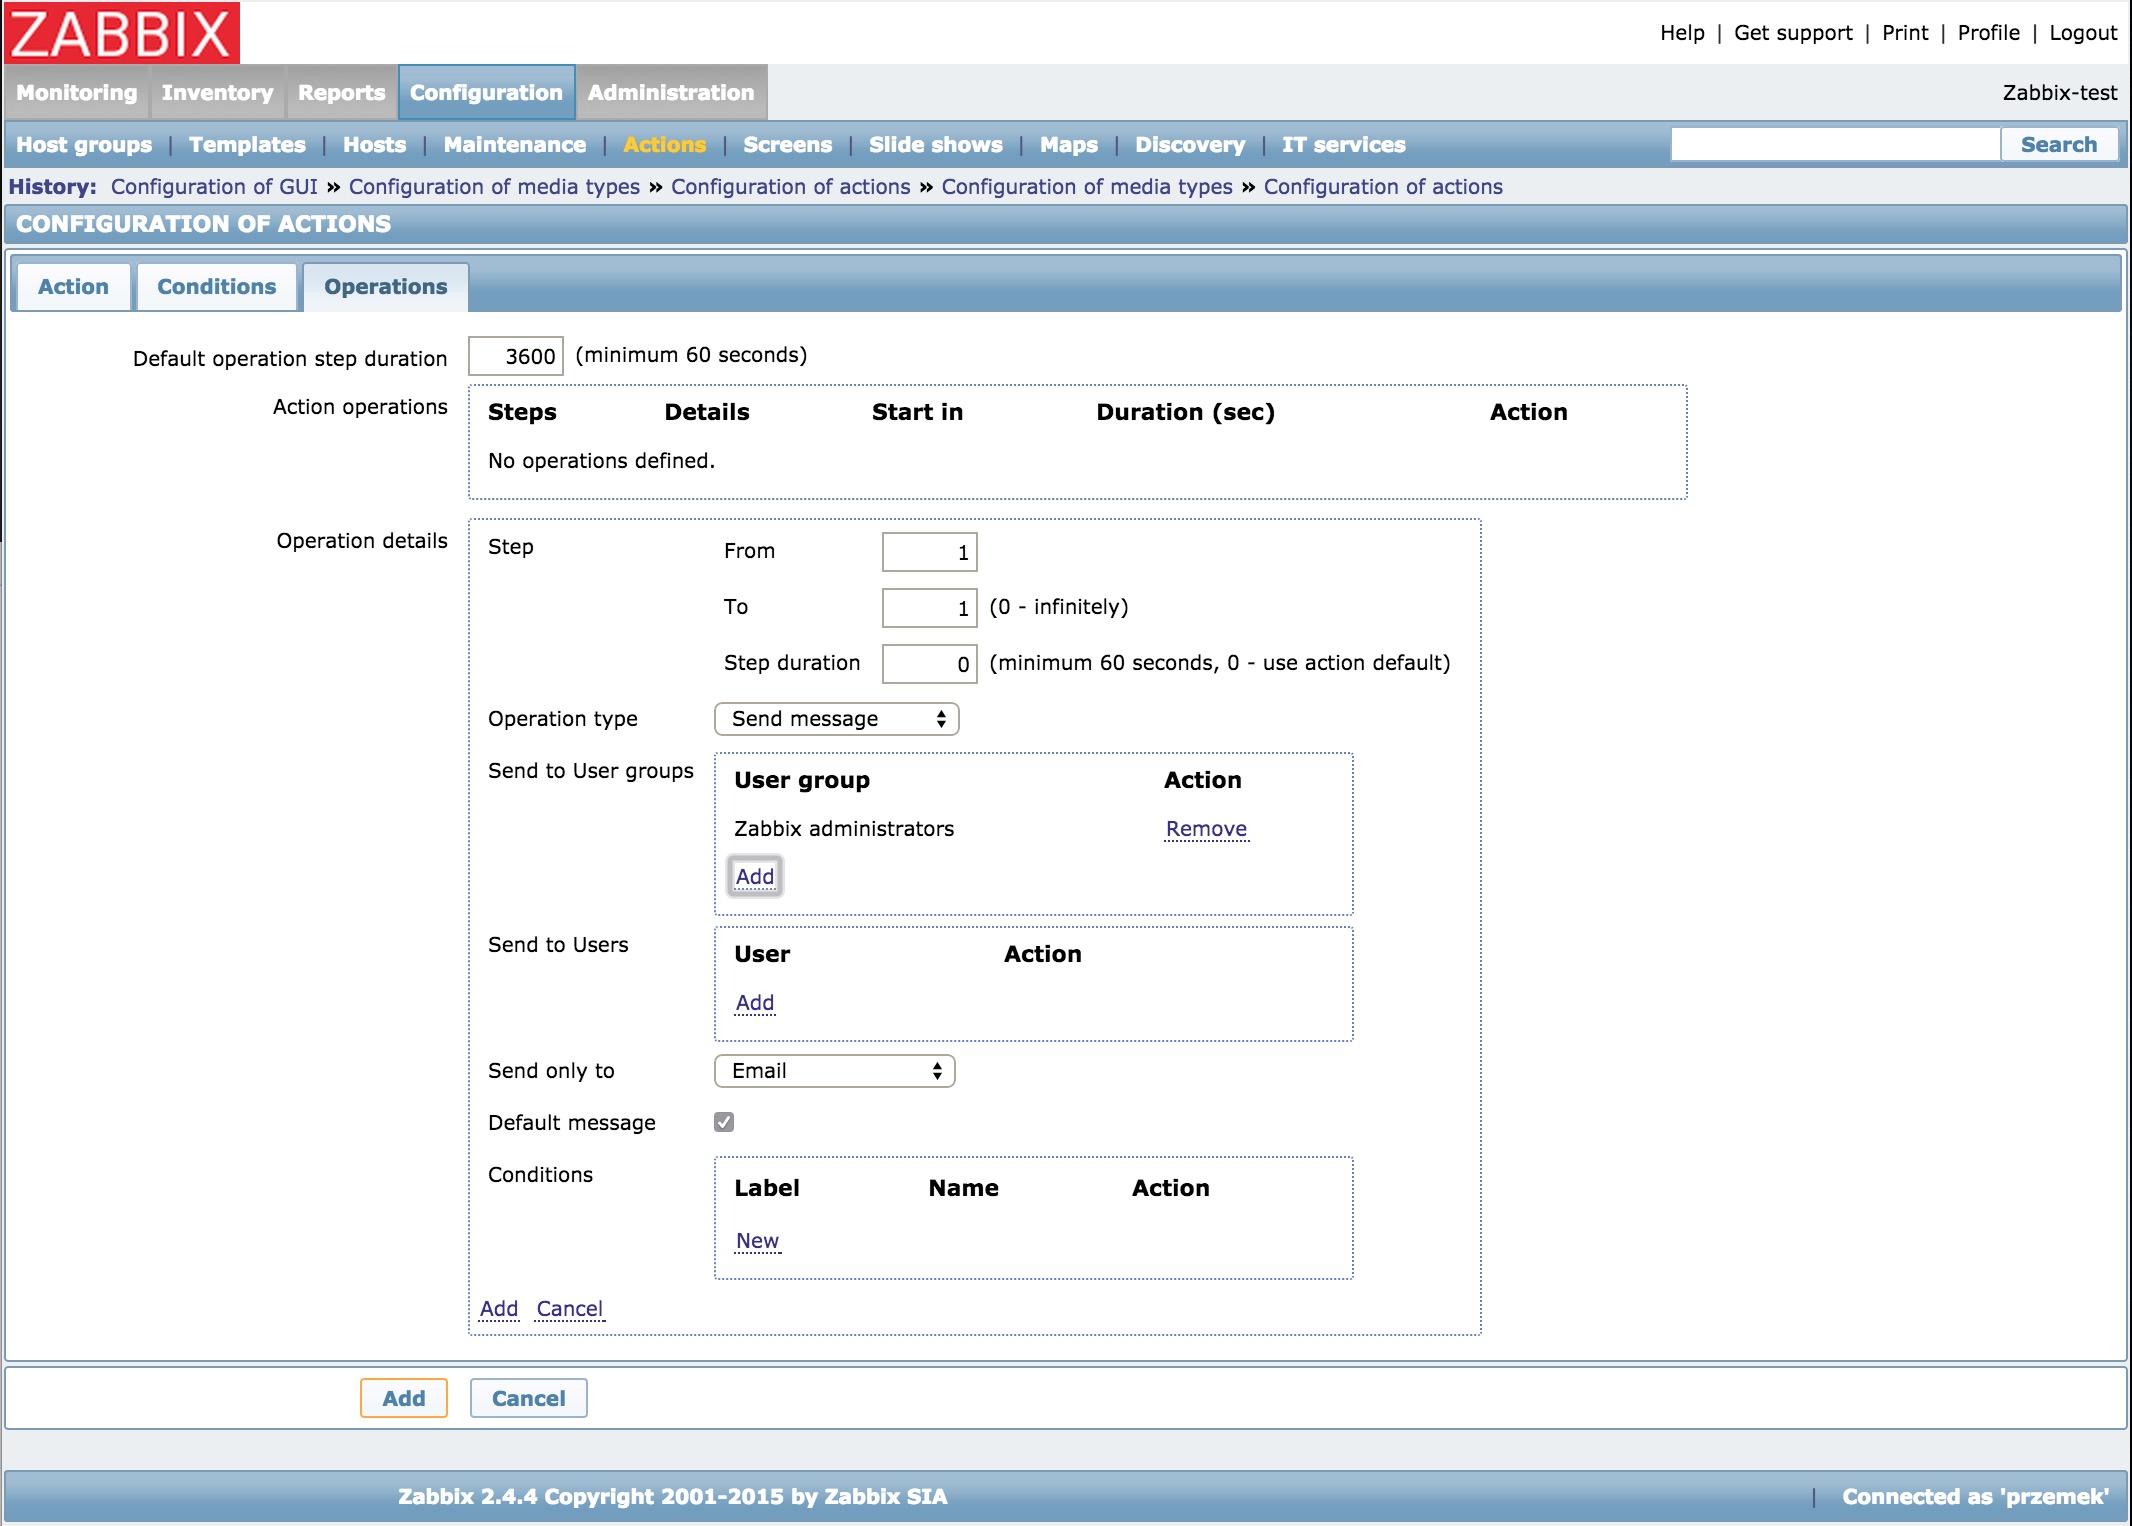Add a user in Send to Users

(x=755, y=1003)
